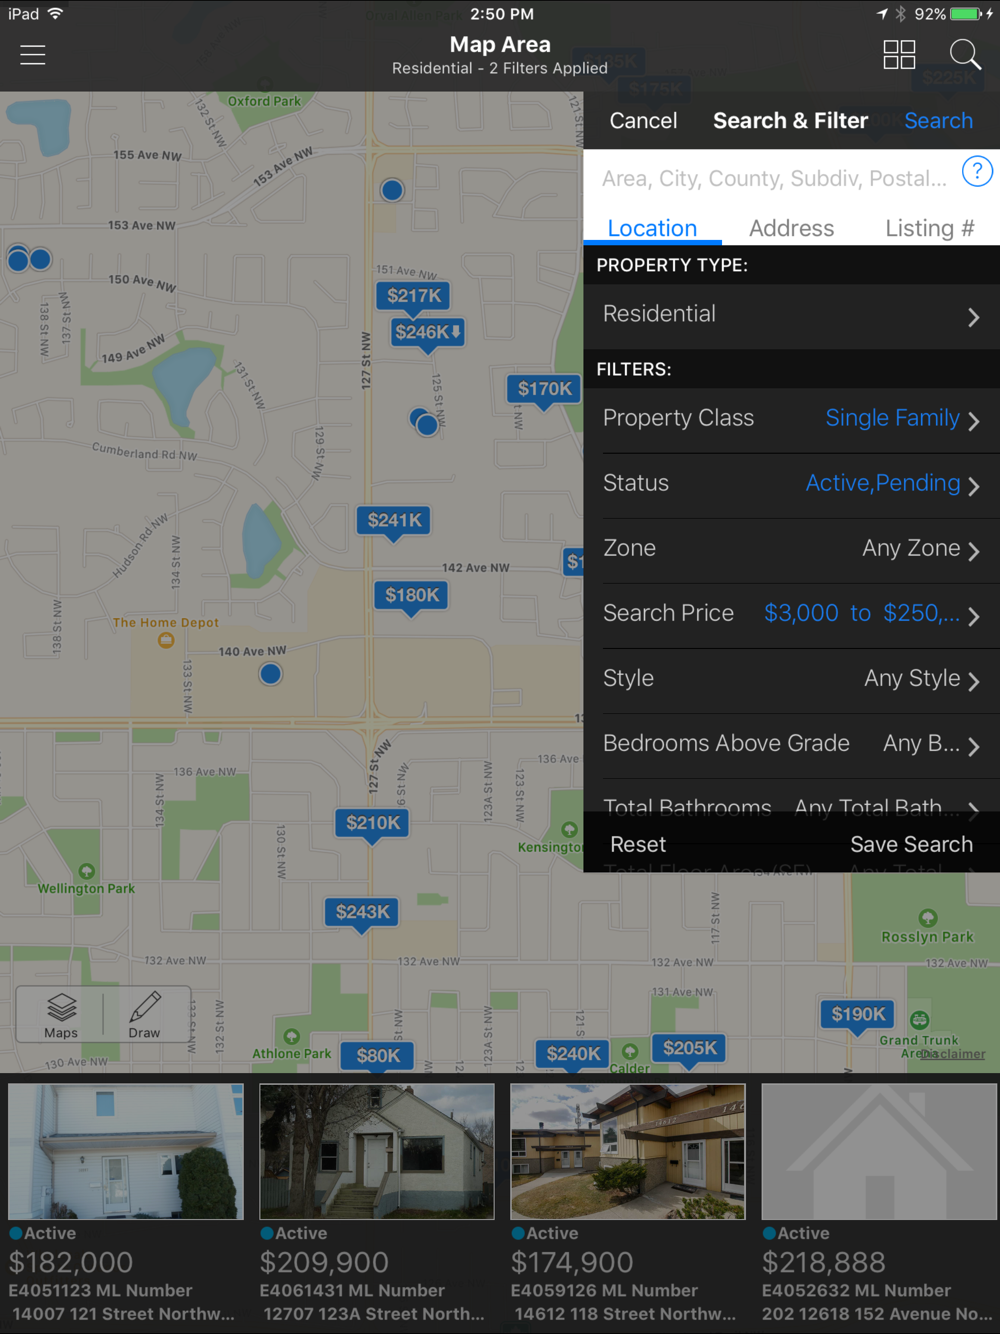Tap The Home Depot map icon
This screenshot has width=1000, height=1334.
coord(166,640)
